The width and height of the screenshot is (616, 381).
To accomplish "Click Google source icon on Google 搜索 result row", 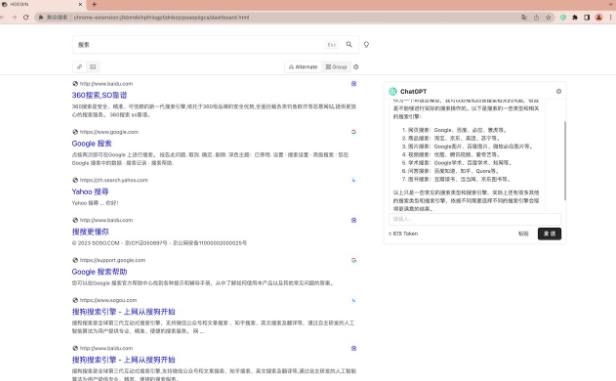I will click(x=354, y=132).
